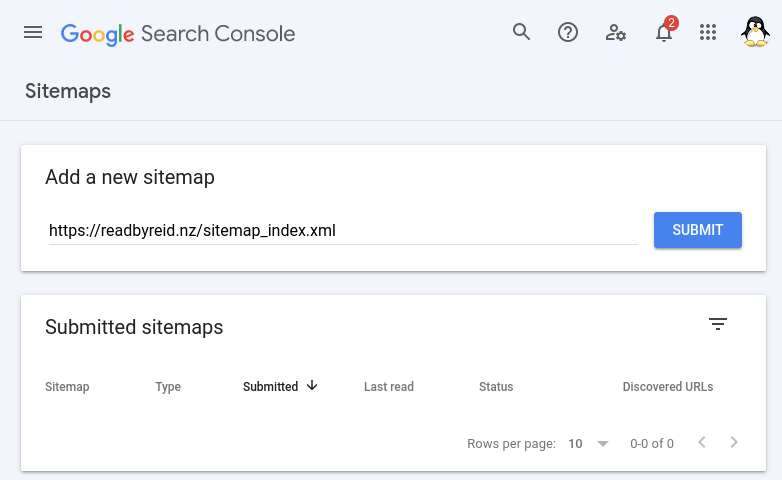This screenshot has width=782, height=480.
Task: Click the 'Add a new sitemap' heading
Action: click(130, 177)
